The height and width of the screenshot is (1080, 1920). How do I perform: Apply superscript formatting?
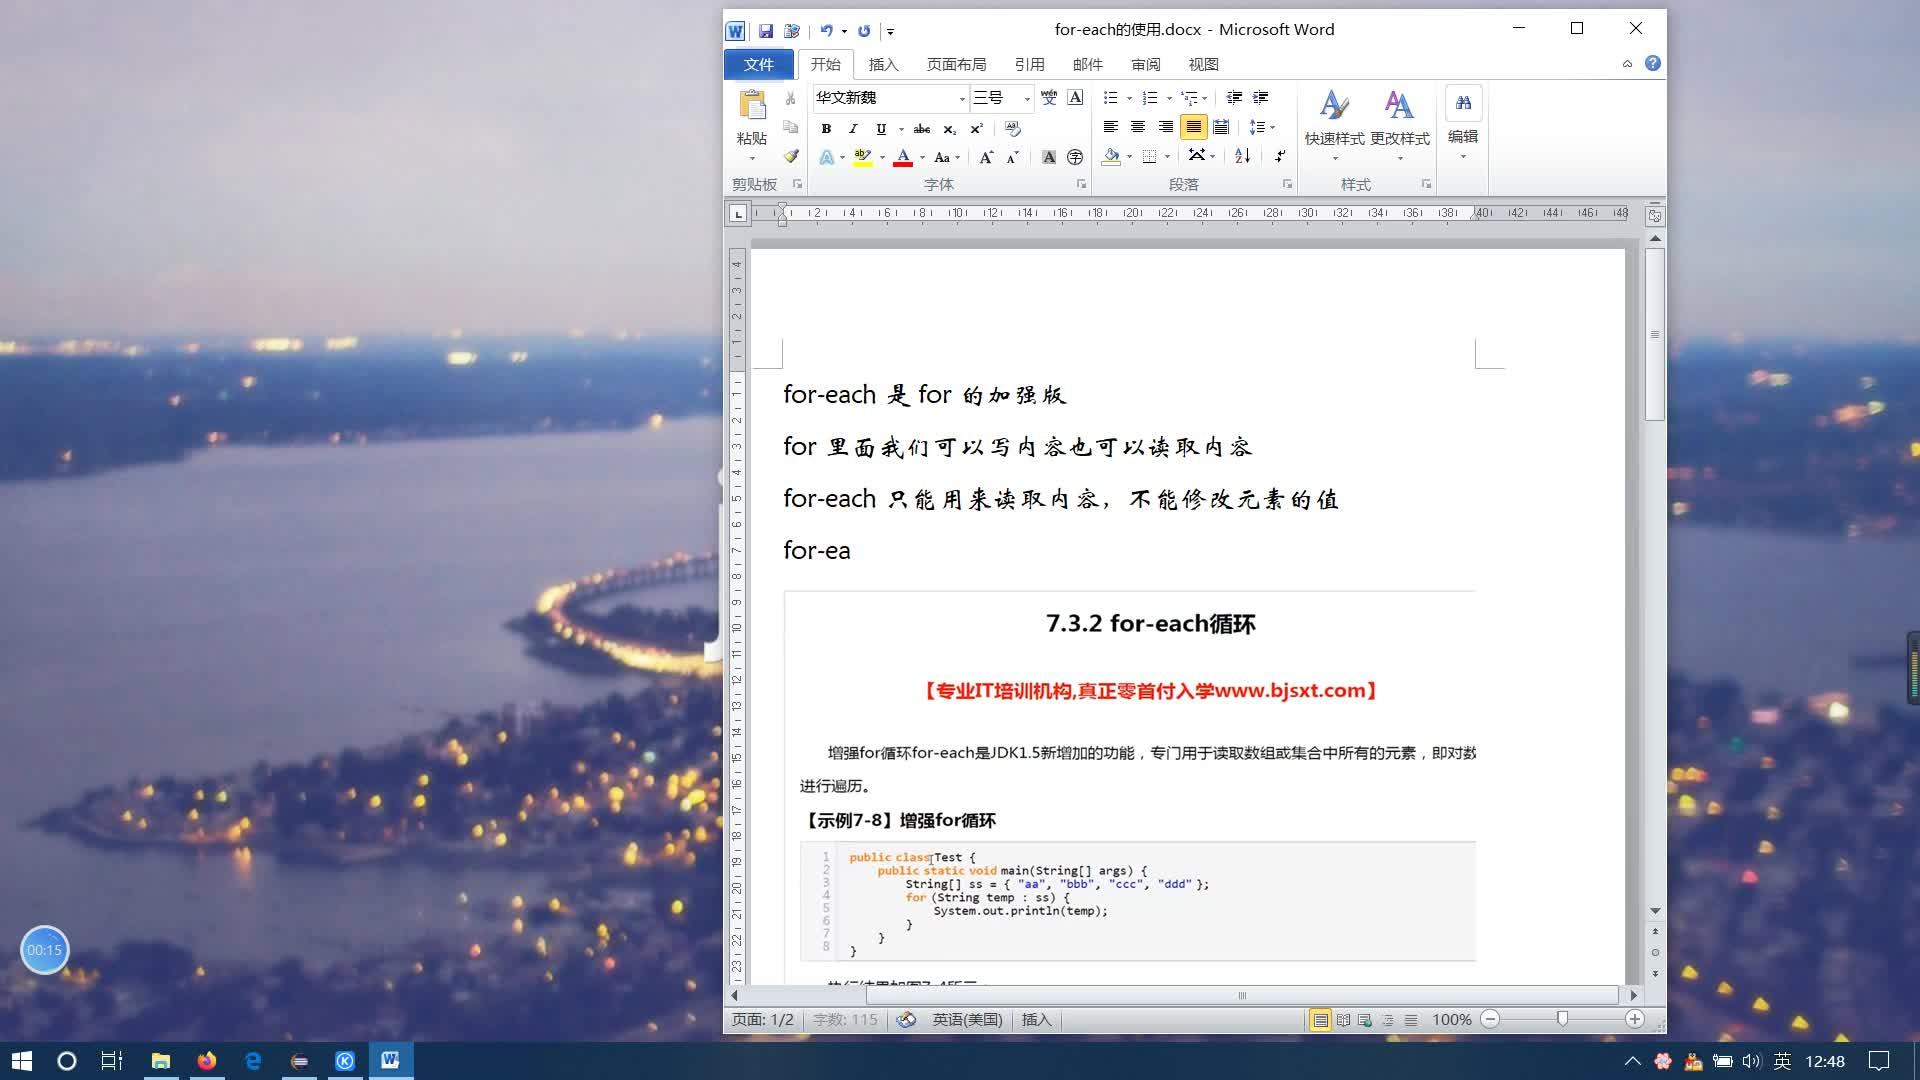pyautogui.click(x=977, y=128)
